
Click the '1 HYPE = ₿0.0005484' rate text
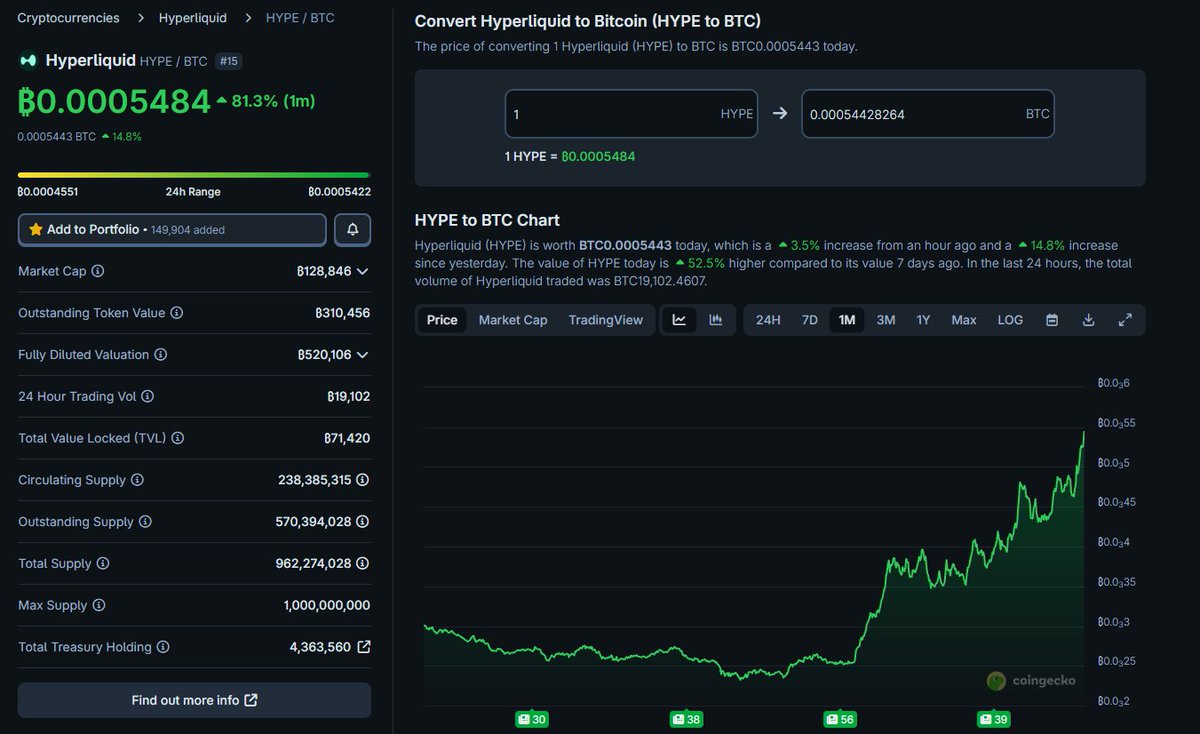[x=570, y=156]
